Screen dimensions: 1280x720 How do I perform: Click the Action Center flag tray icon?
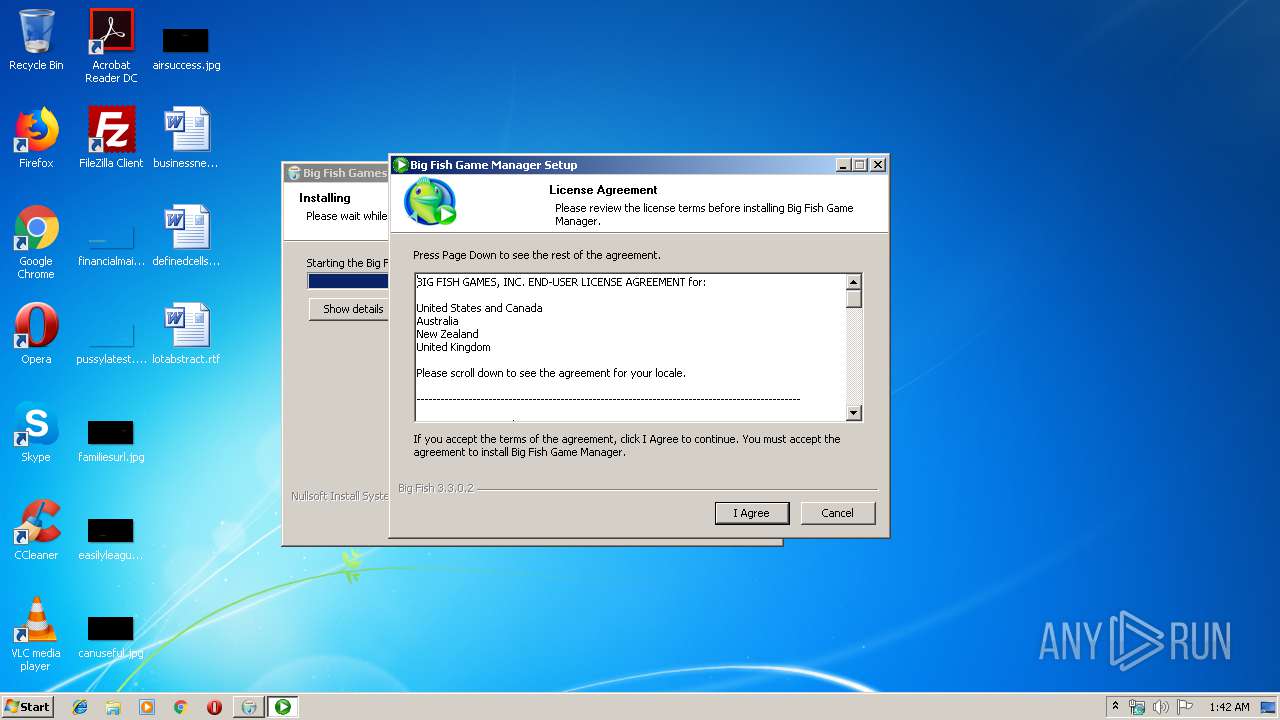[x=1184, y=707]
